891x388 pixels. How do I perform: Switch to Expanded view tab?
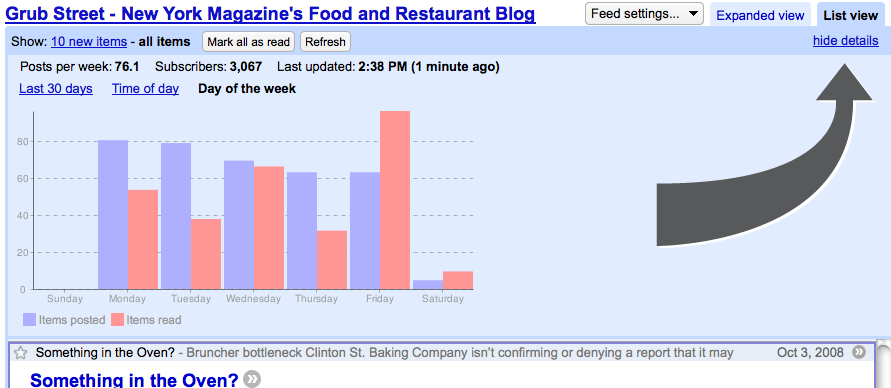(760, 15)
